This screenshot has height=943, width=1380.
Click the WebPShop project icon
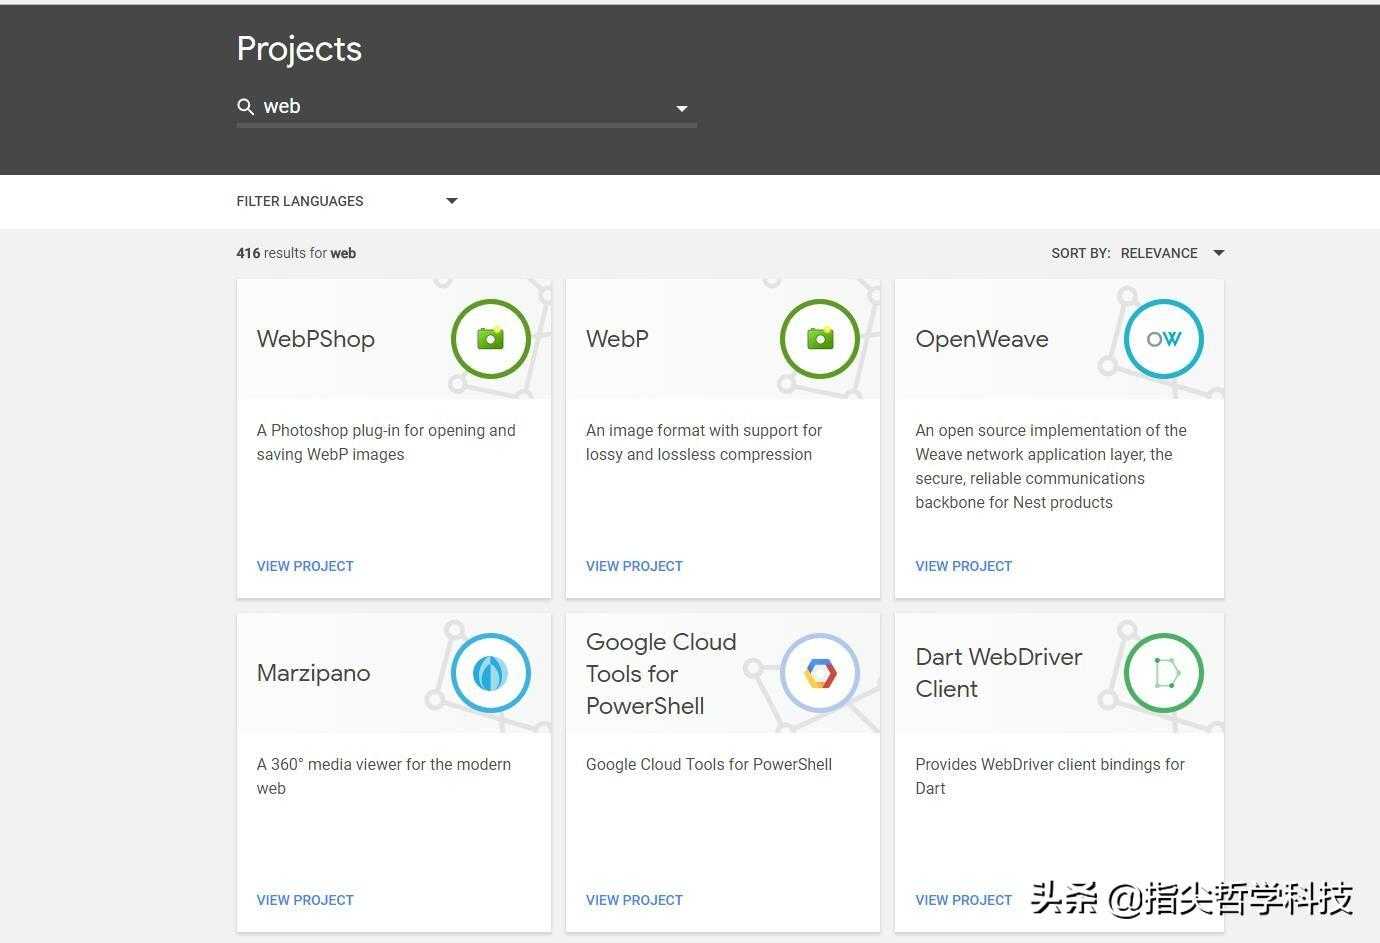click(x=490, y=339)
